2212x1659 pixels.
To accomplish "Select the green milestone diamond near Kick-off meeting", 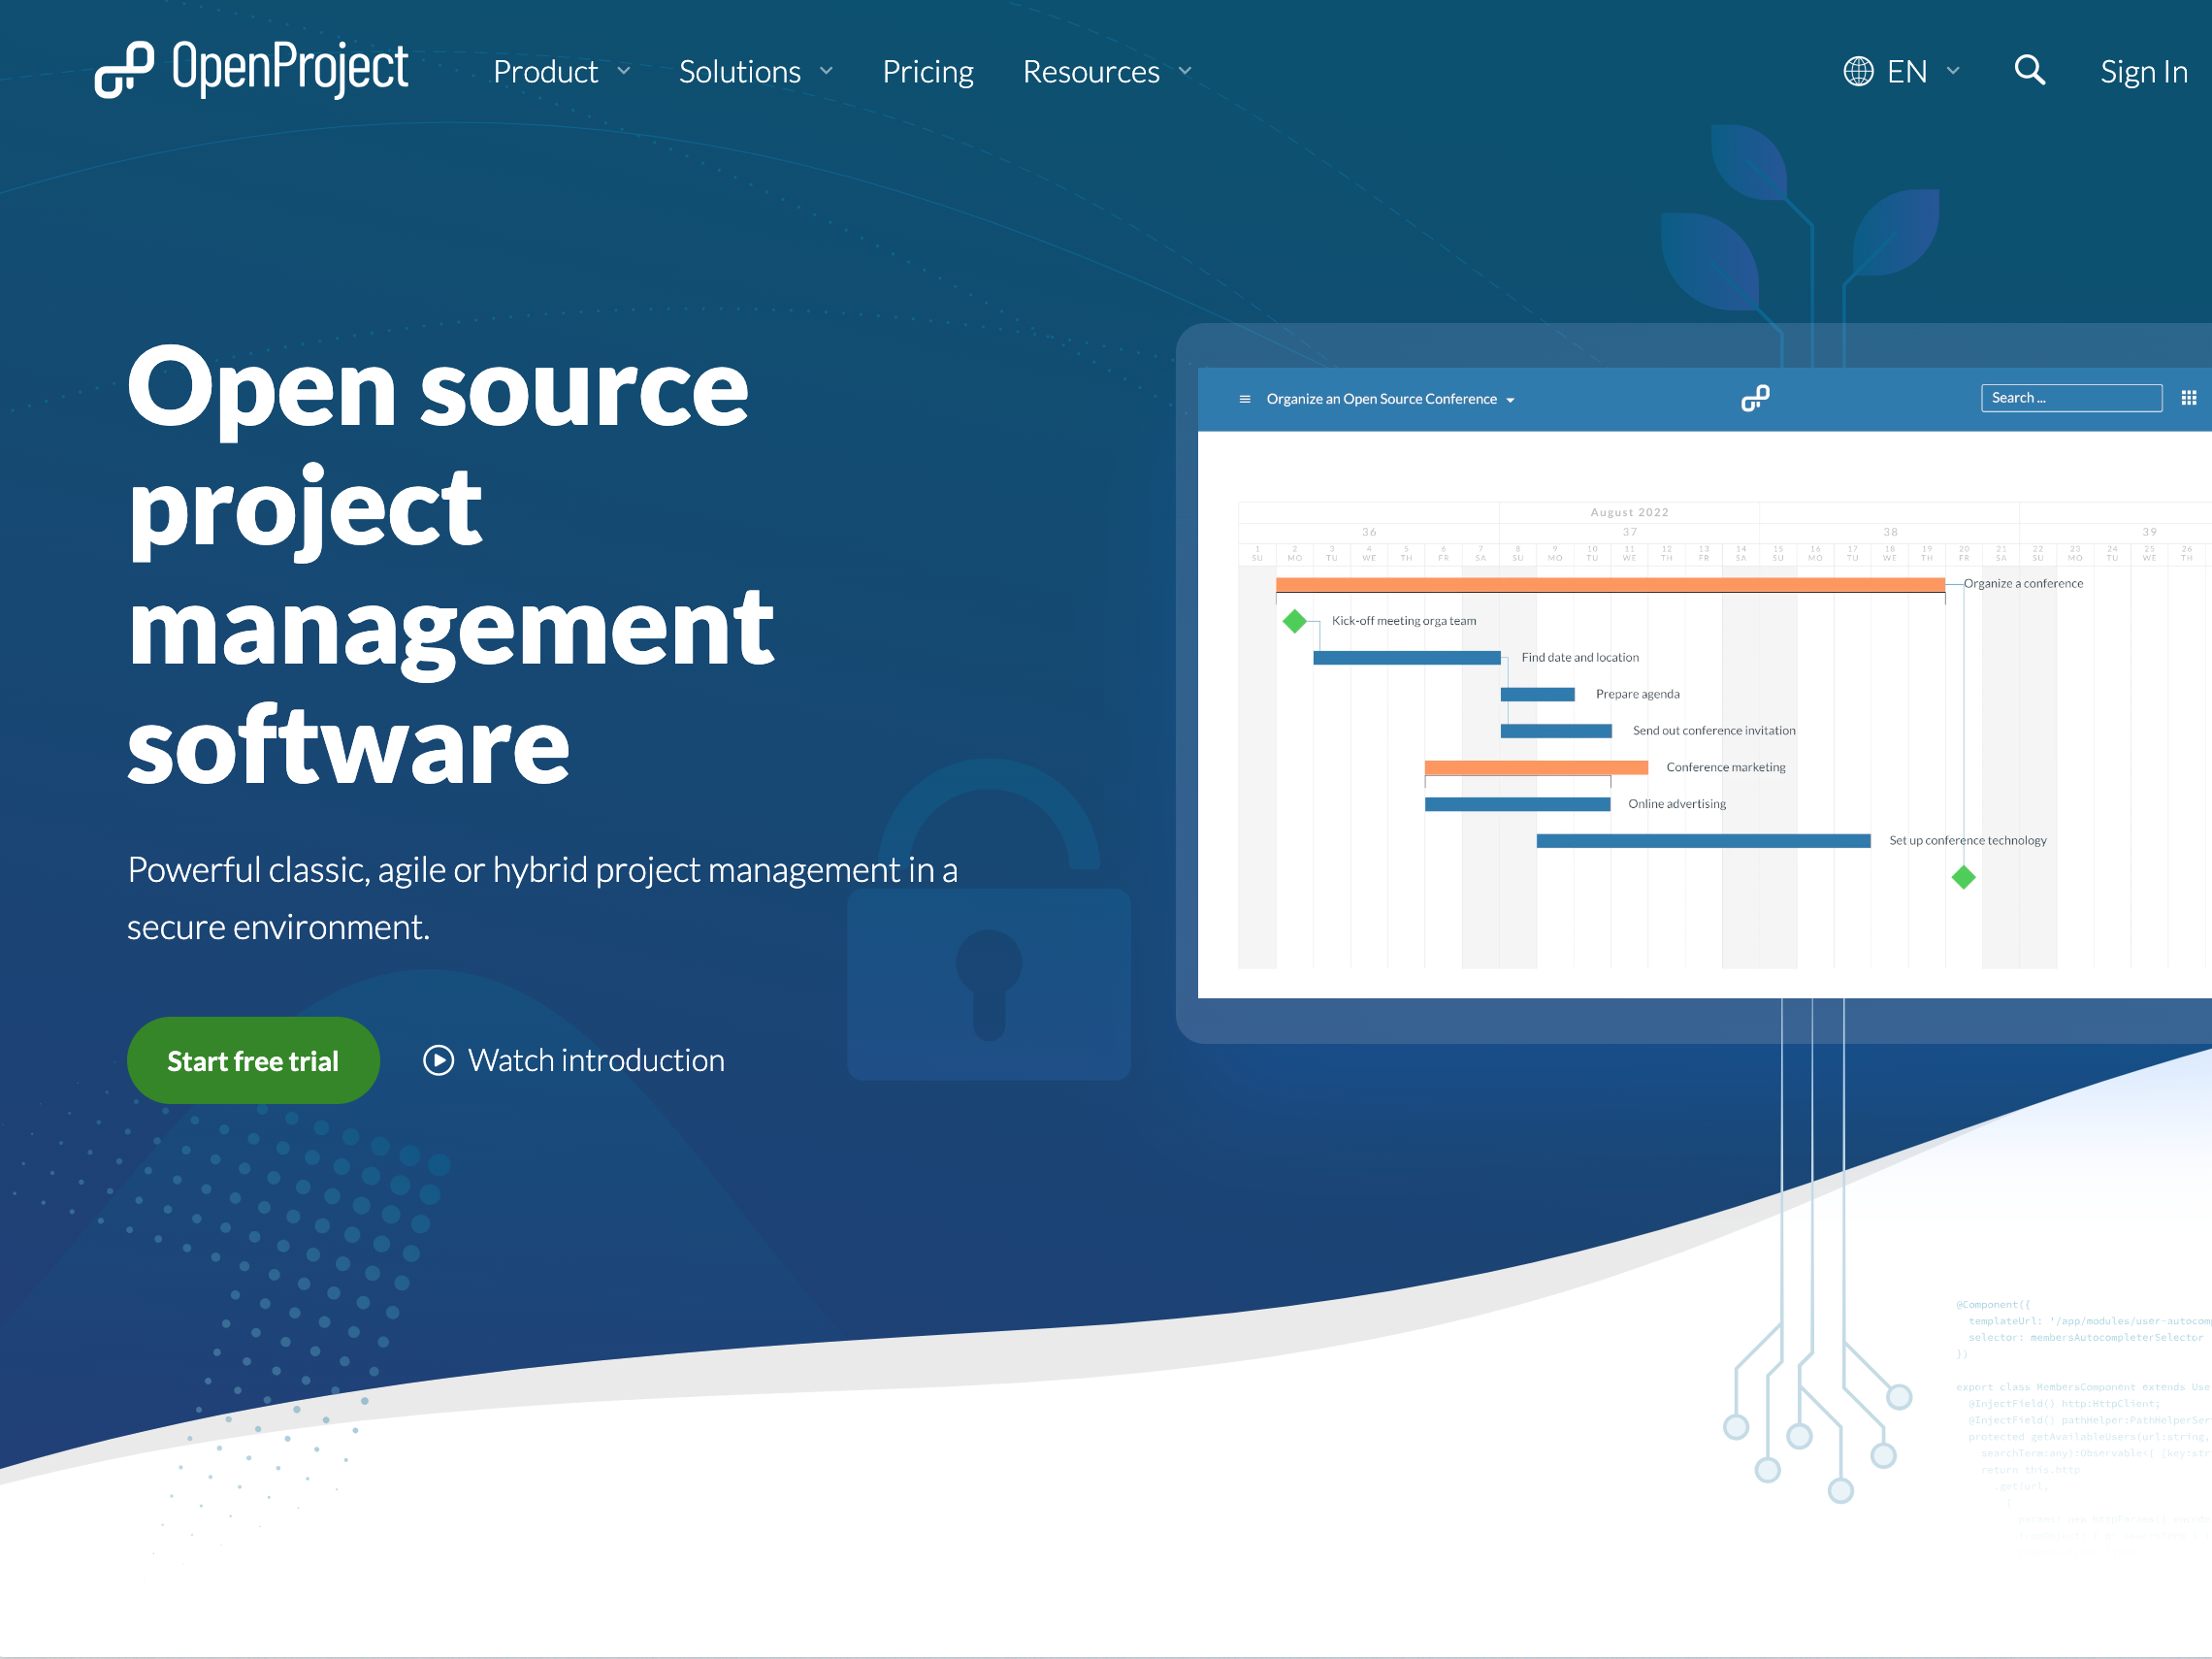I will tap(1296, 621).
